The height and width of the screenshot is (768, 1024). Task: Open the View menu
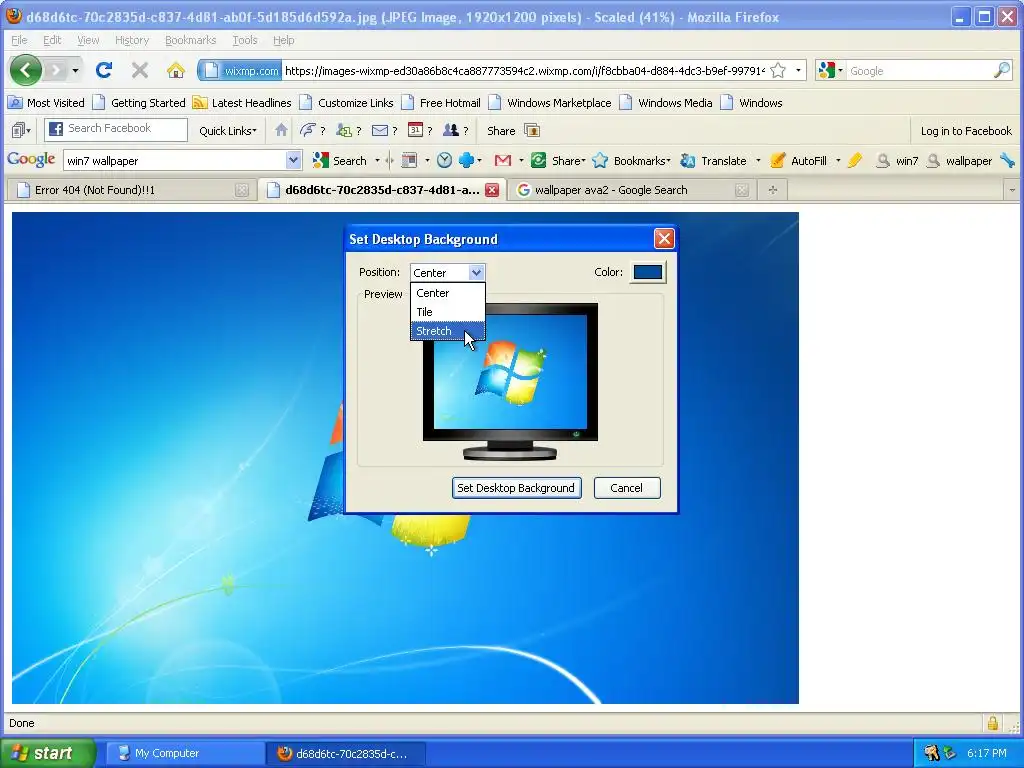point(88,40)
